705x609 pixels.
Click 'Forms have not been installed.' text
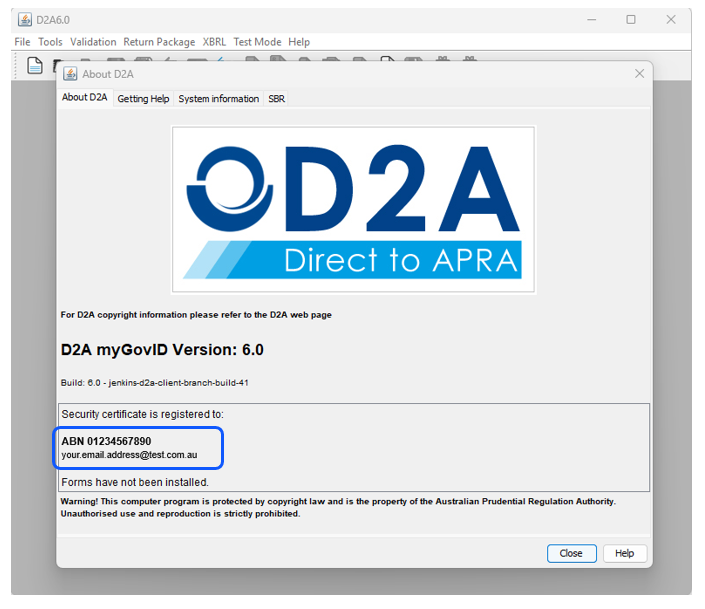pos(135,482)
